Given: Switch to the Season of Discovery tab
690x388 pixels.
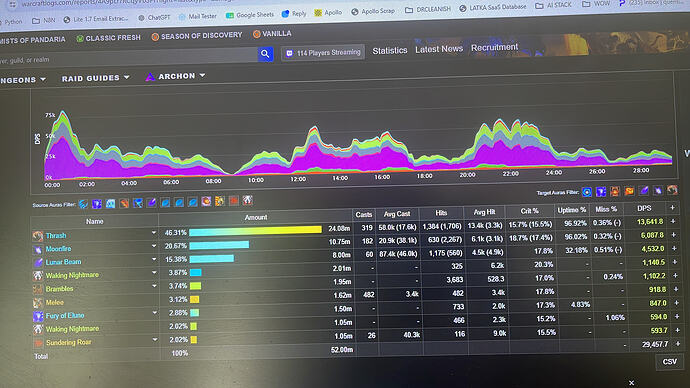Looking at the screenshot, I should 197,36.
